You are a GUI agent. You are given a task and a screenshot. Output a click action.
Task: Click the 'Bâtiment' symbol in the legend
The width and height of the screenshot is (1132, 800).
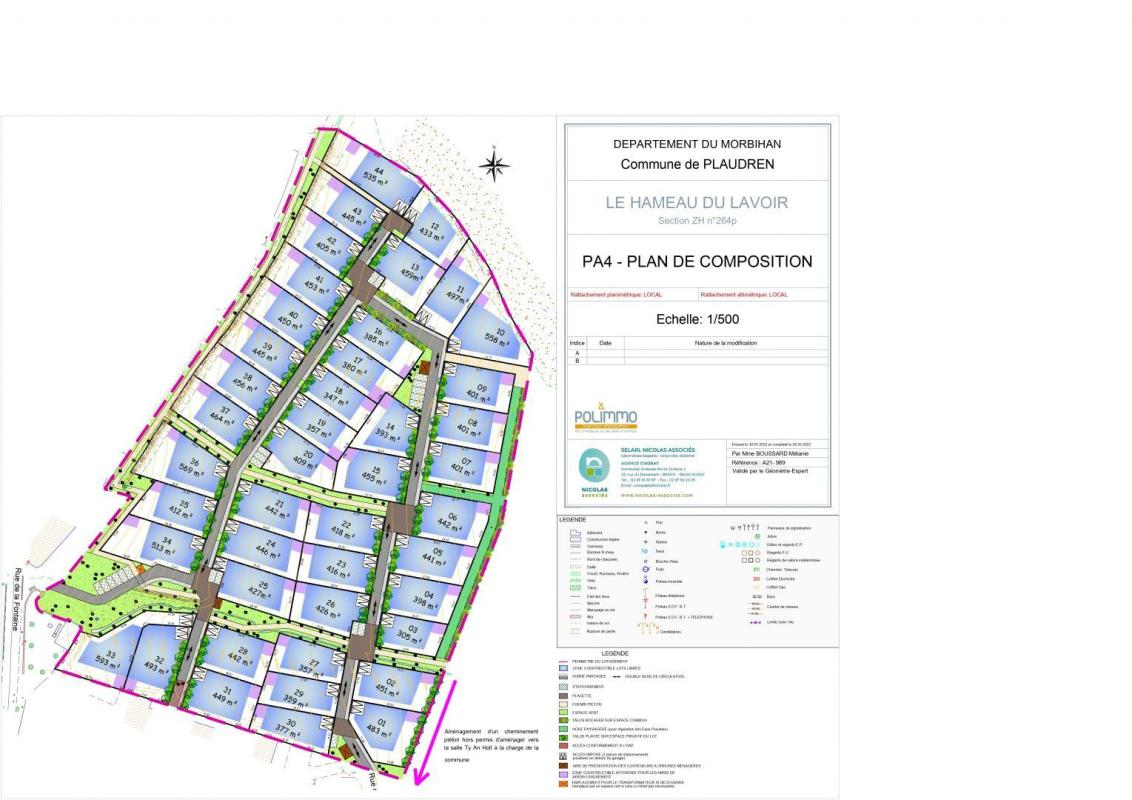[575, 533]
